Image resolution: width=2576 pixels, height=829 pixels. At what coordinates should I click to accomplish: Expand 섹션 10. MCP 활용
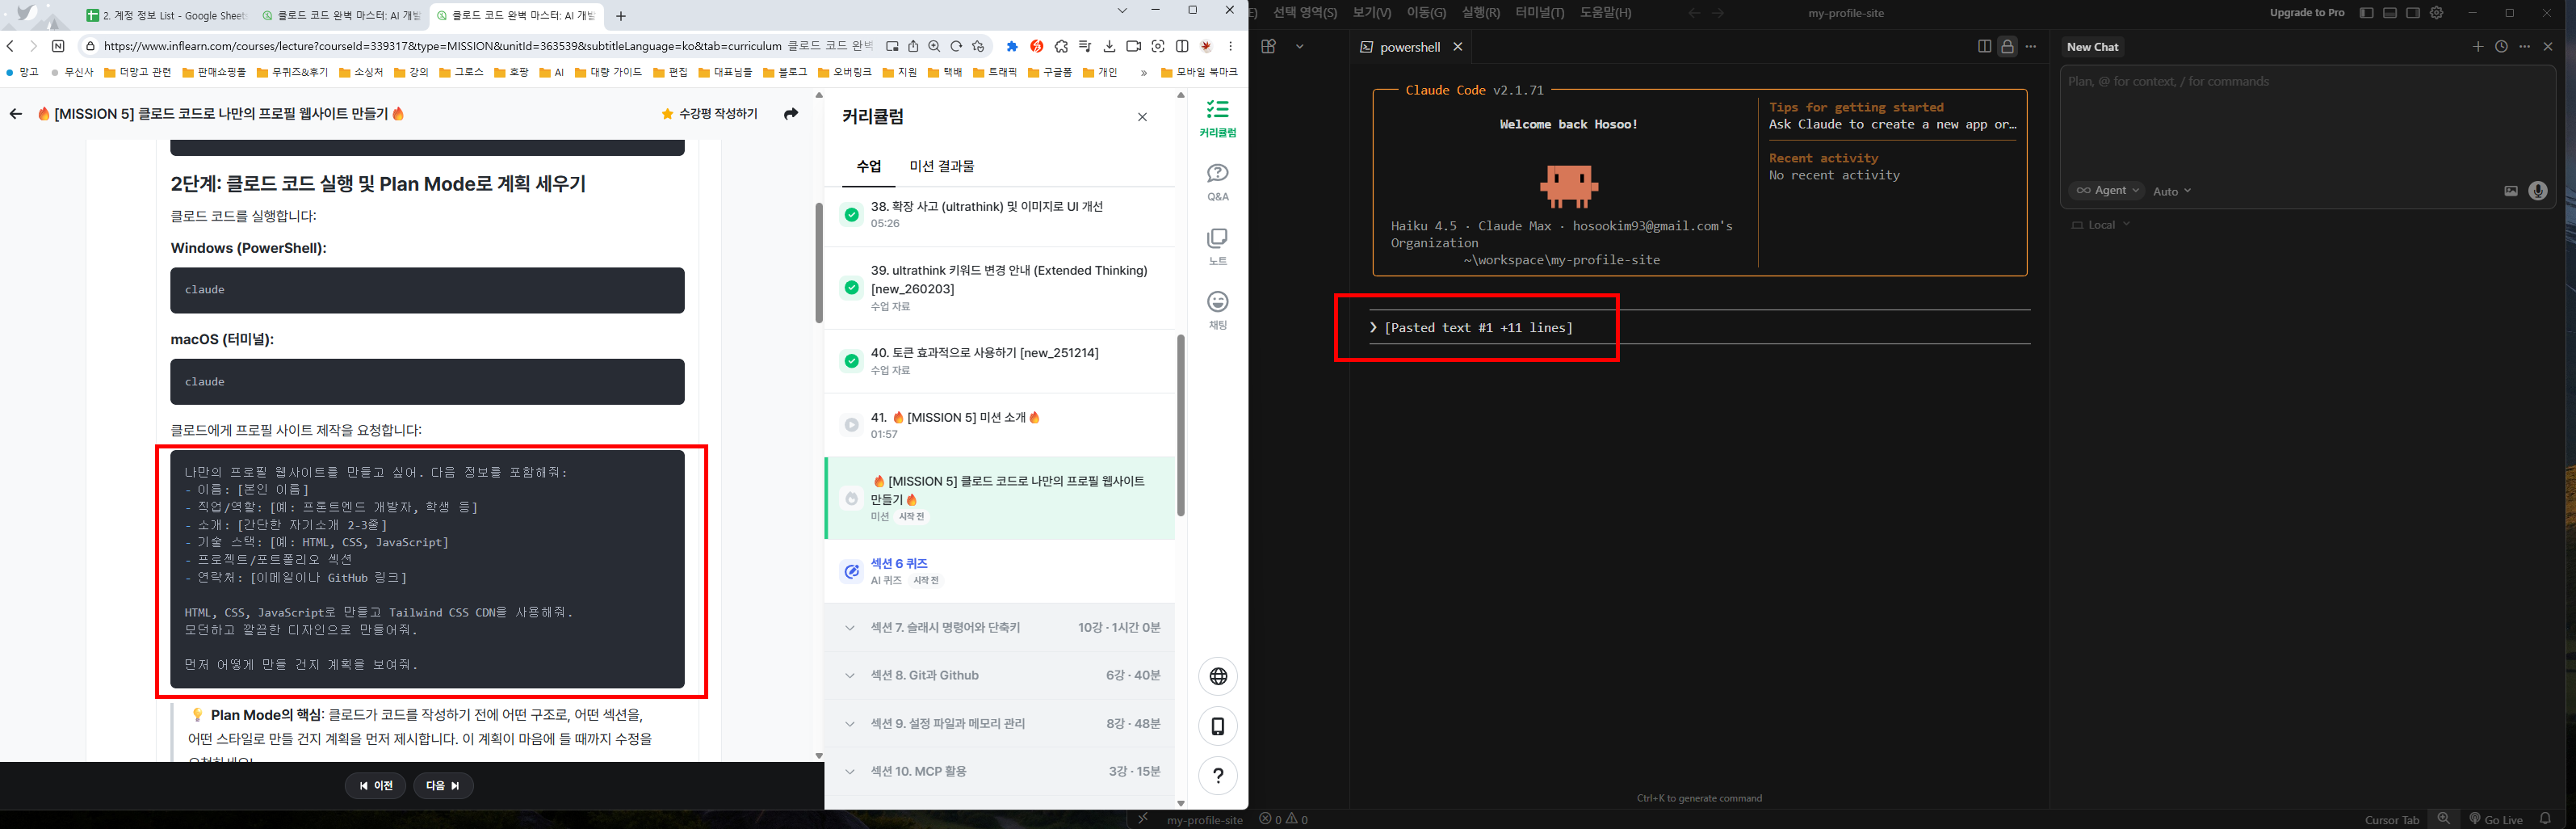click(999, 772)
